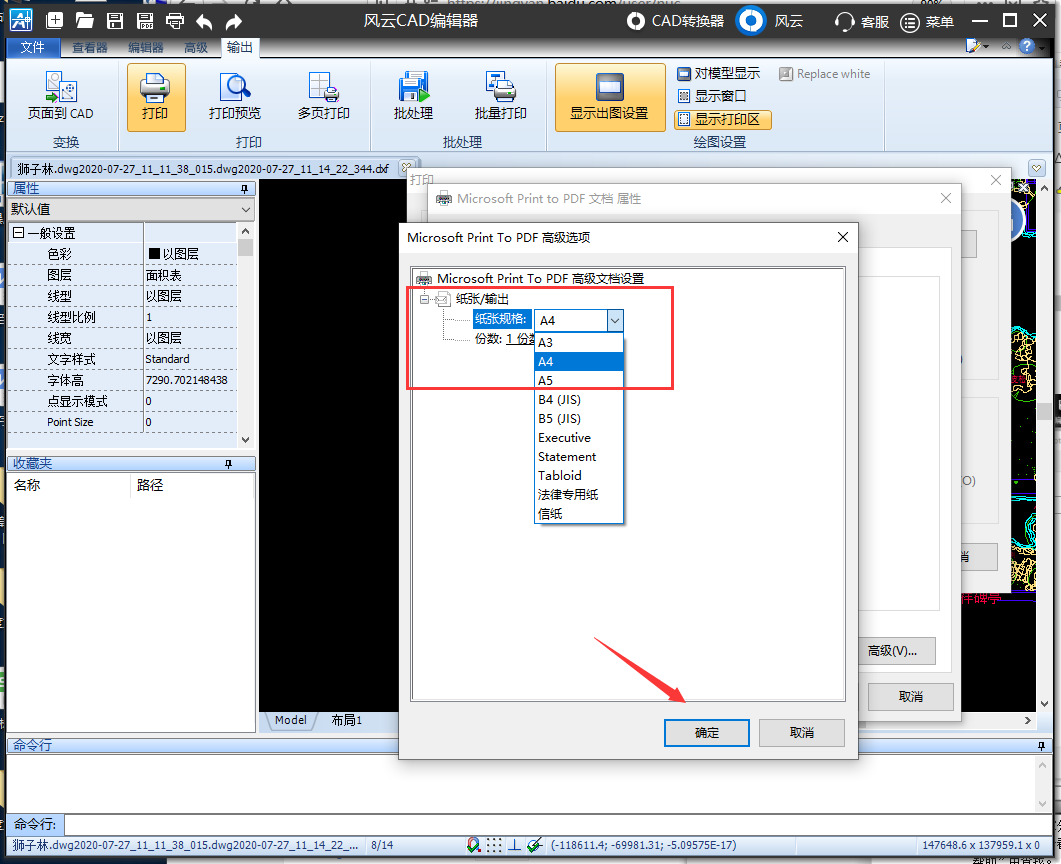Toggle the ortho icon in status bar
1061x864 pixels.
pos(514,845)
